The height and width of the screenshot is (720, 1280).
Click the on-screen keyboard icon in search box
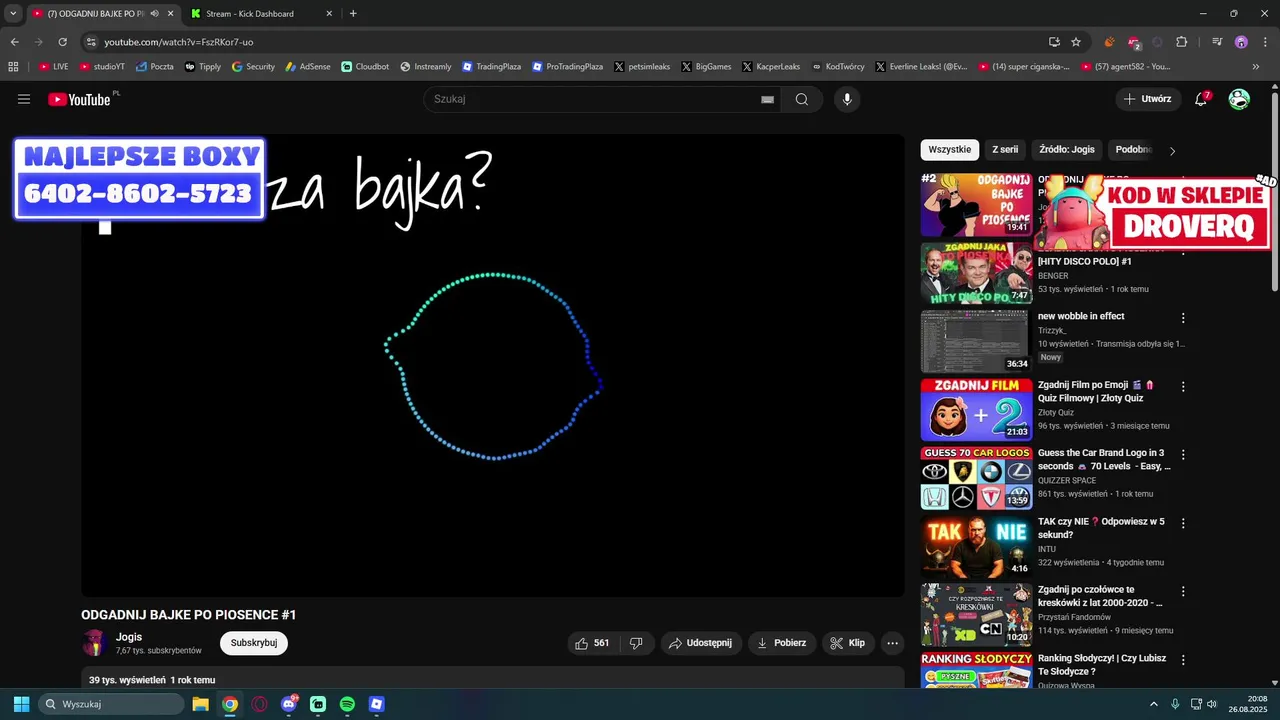[767, 99]
